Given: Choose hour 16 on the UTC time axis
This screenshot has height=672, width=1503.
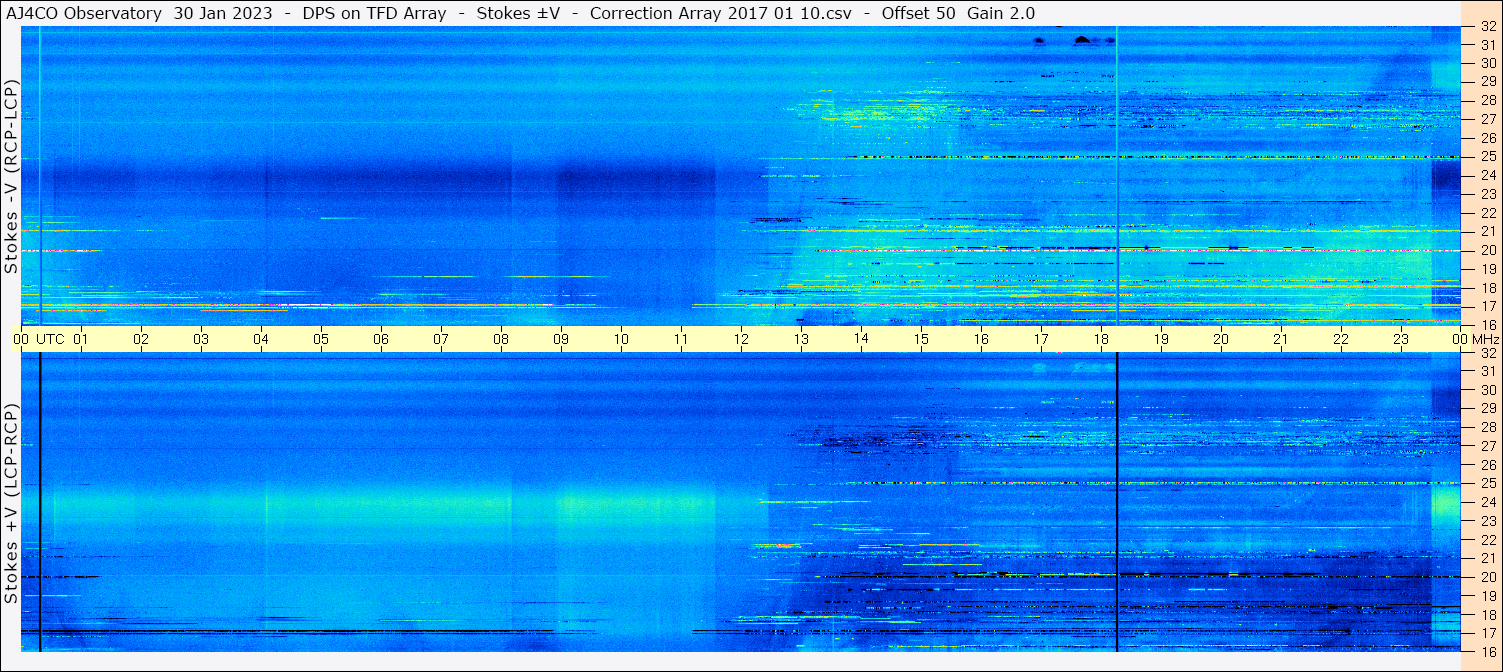Looking at the screenshot, I should click(x=981, y=339).
